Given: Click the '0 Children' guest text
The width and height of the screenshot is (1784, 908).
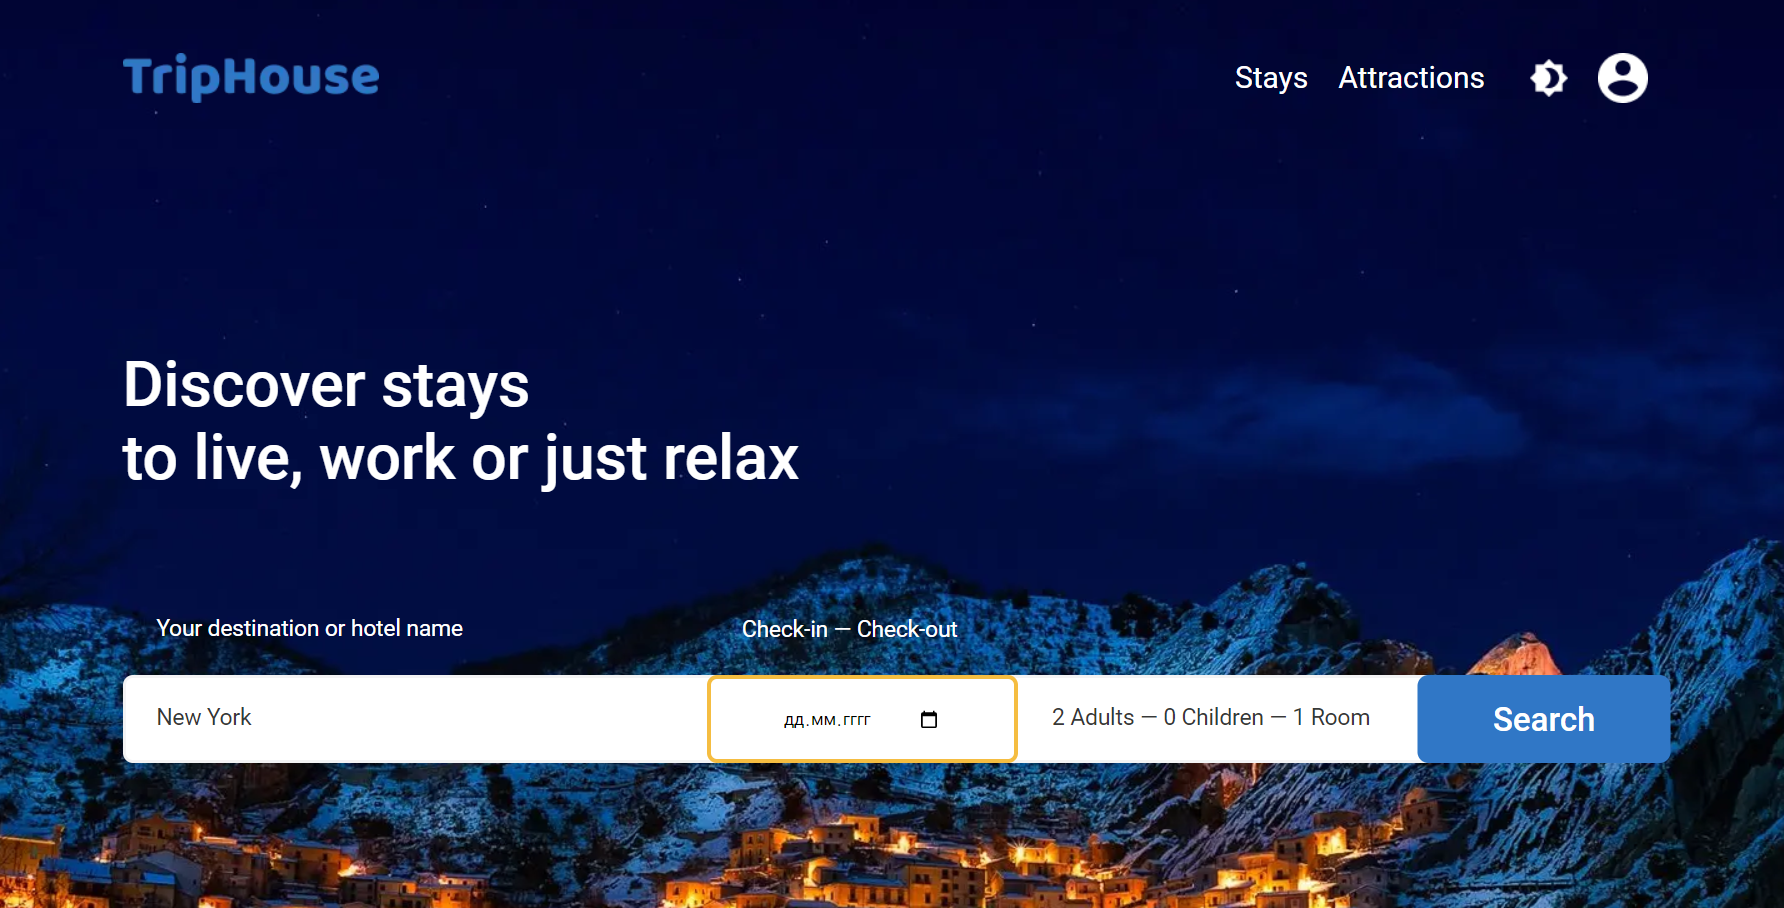Looking at the screenshot, I should 1213,717.
